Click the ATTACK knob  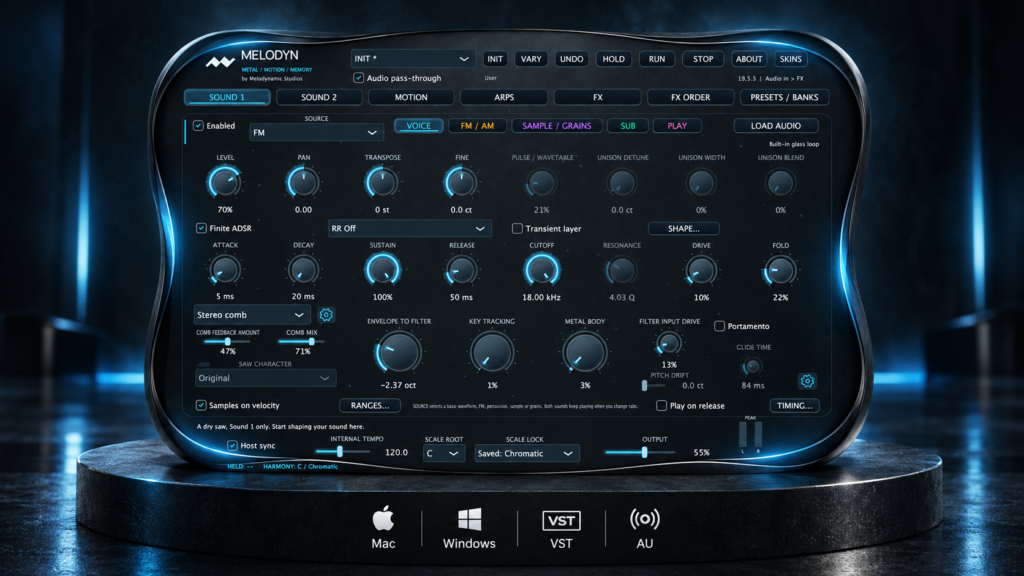(225, 270)
